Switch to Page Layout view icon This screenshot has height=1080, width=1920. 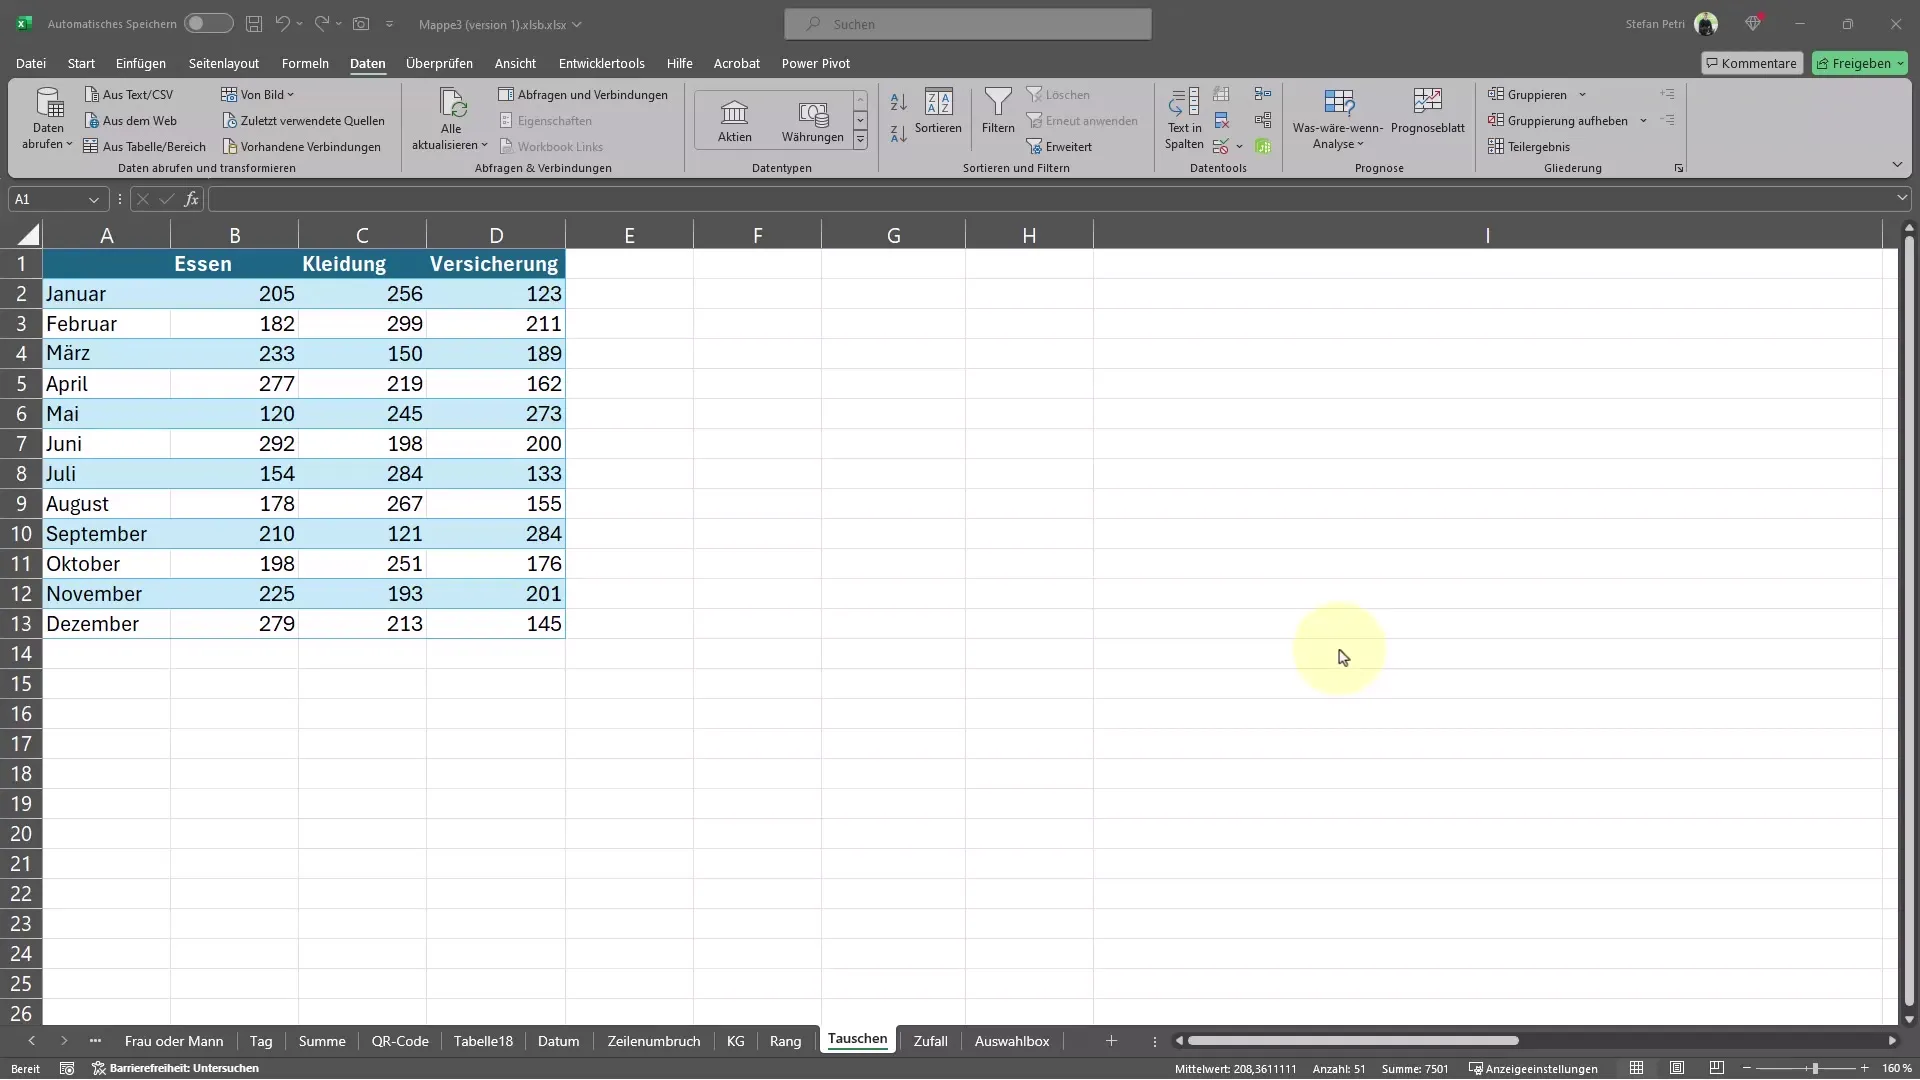[1677, 1068]
